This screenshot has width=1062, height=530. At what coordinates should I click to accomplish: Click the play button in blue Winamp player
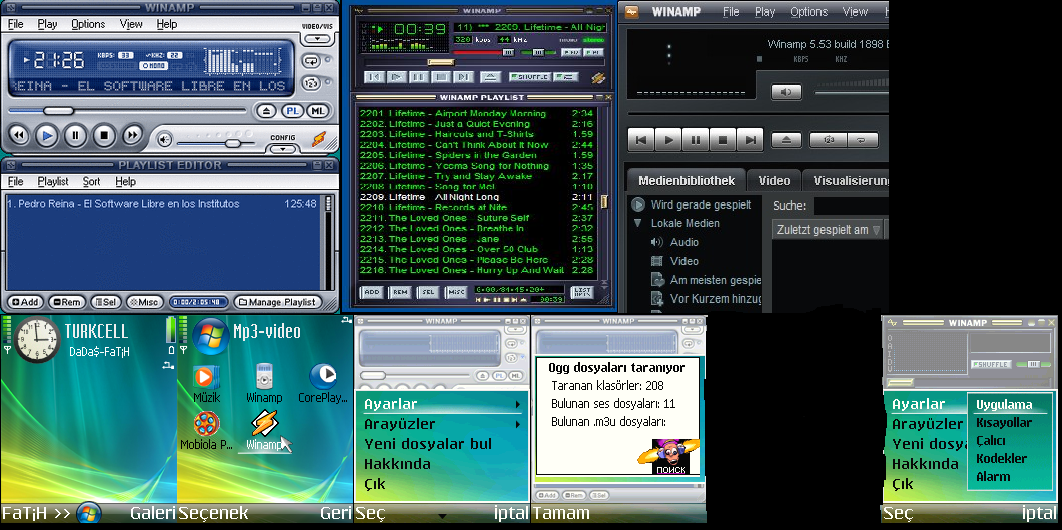point(47,135)
